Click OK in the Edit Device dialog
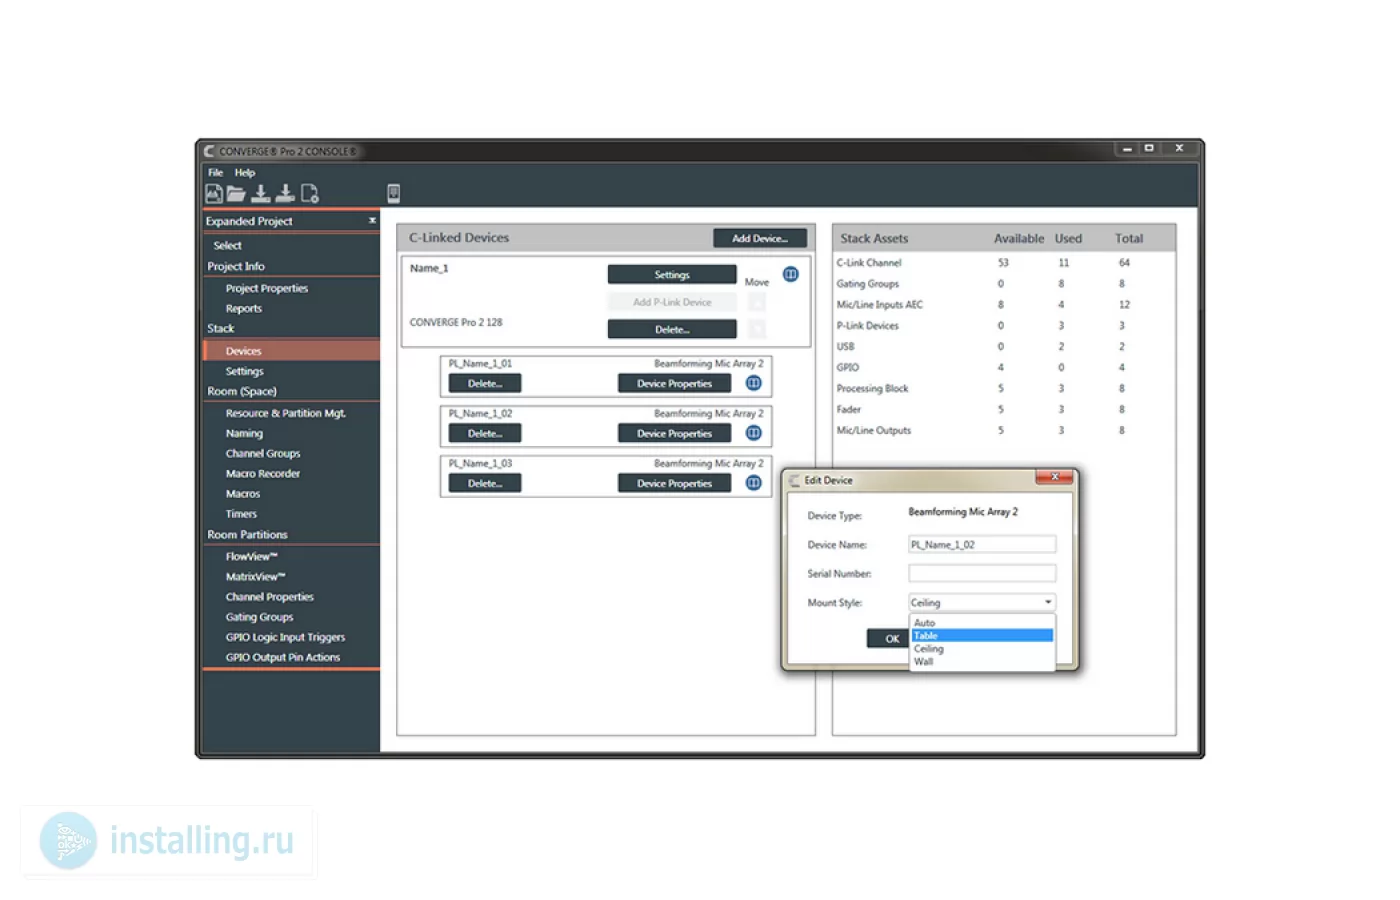Viewport: 1400px width, 900px height. [x=888, y=638]
